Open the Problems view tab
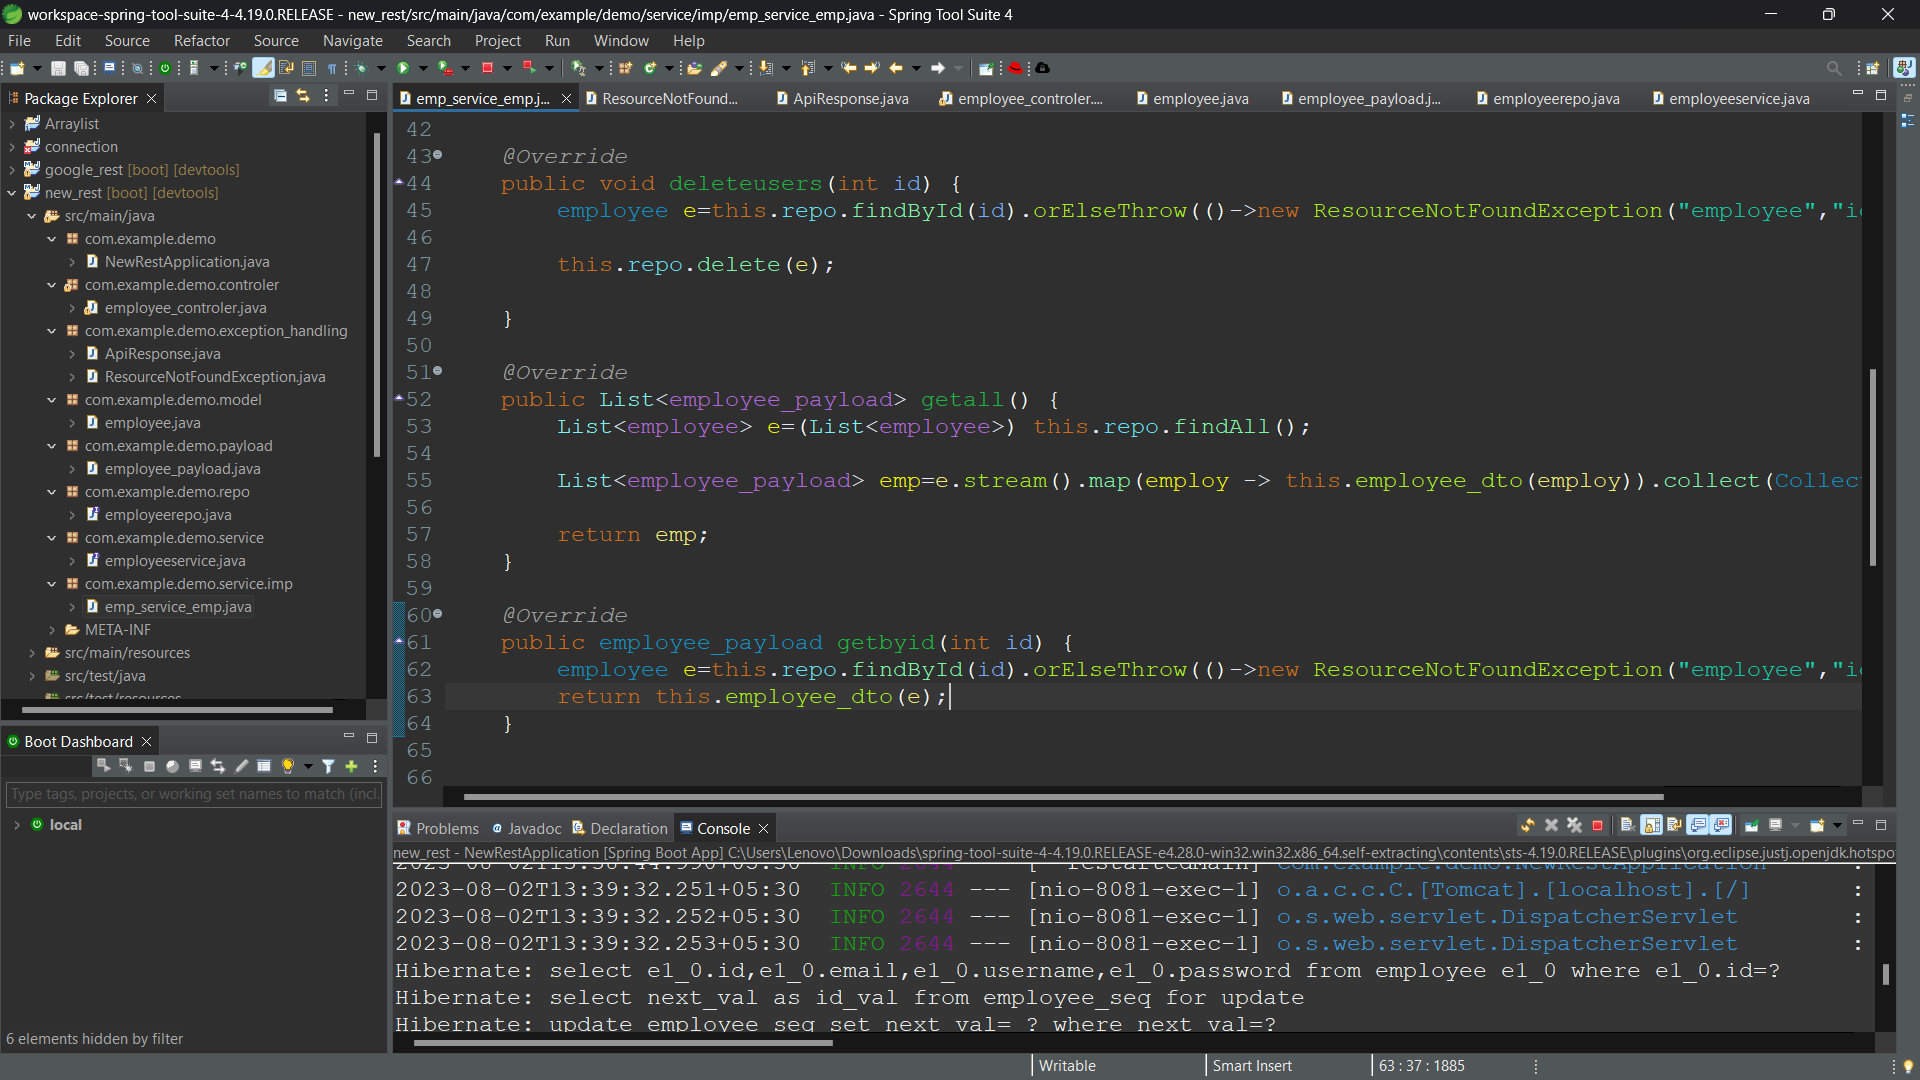The width and height of the screenshot is (1920, 1080). click(x=446, y=829)
